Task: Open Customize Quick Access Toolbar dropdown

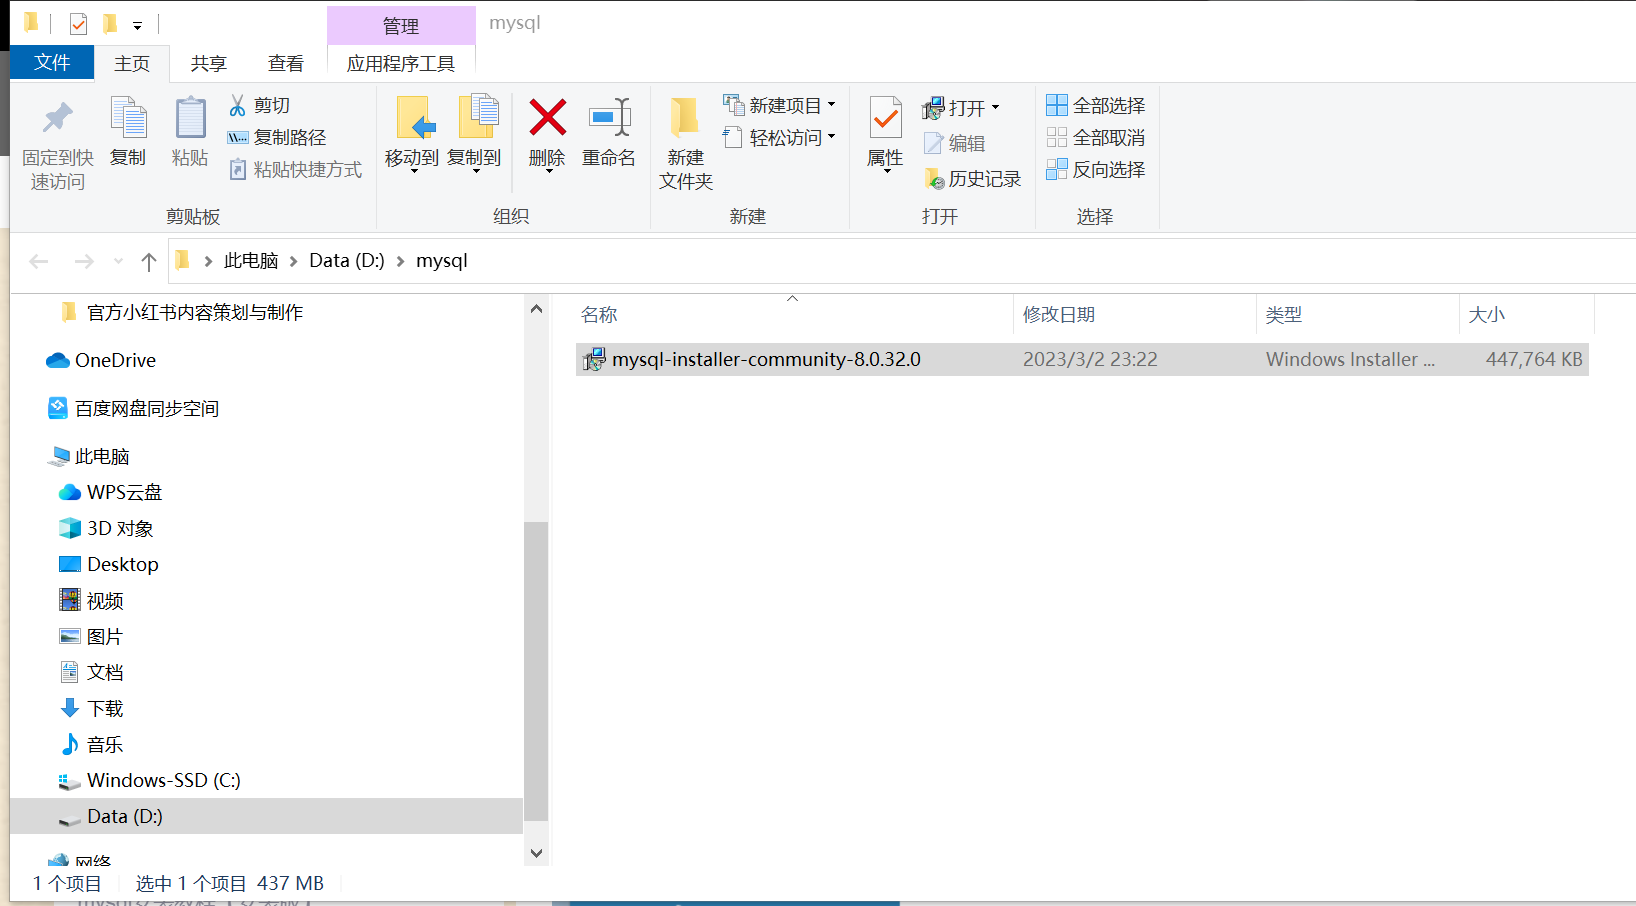Action: 138,25
